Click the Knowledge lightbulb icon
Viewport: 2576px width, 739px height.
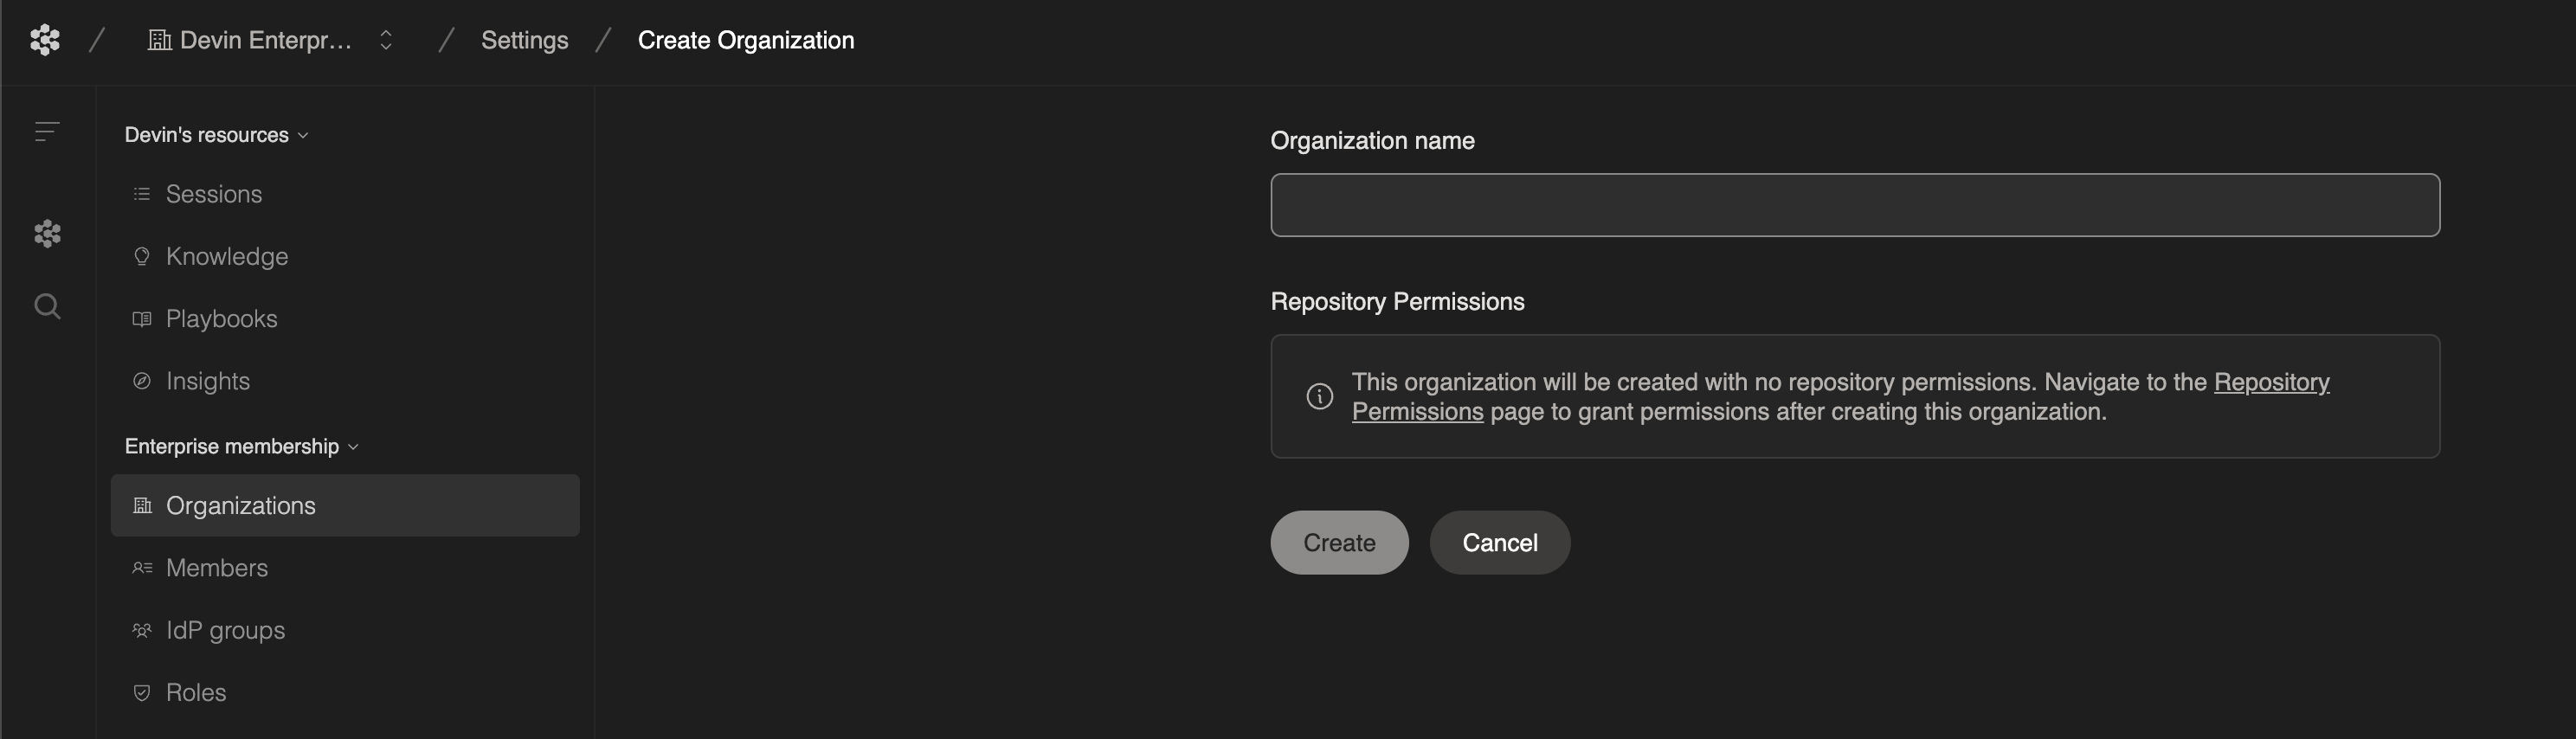pos(142,256)
